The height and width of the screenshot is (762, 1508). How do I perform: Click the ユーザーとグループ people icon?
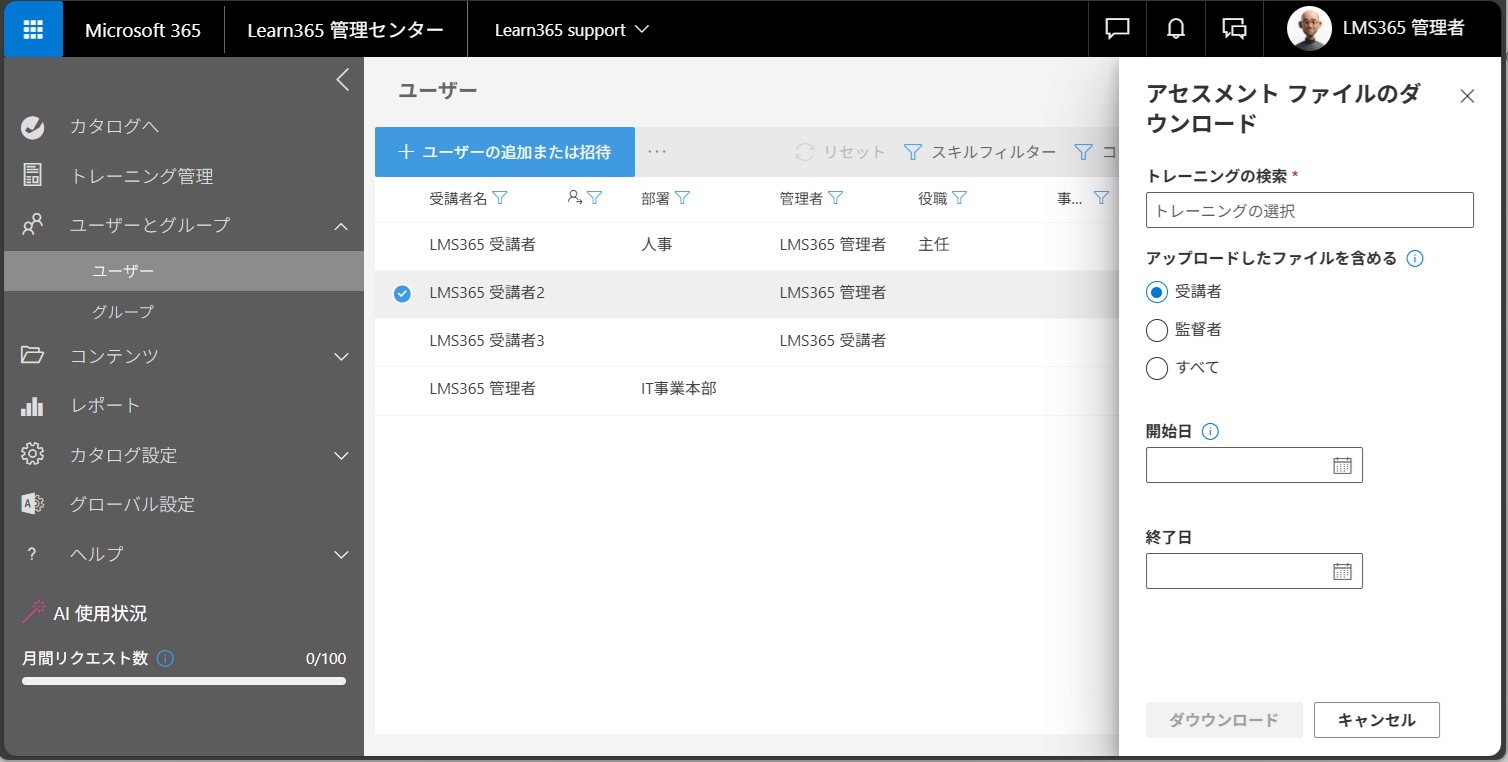(32, 225)
